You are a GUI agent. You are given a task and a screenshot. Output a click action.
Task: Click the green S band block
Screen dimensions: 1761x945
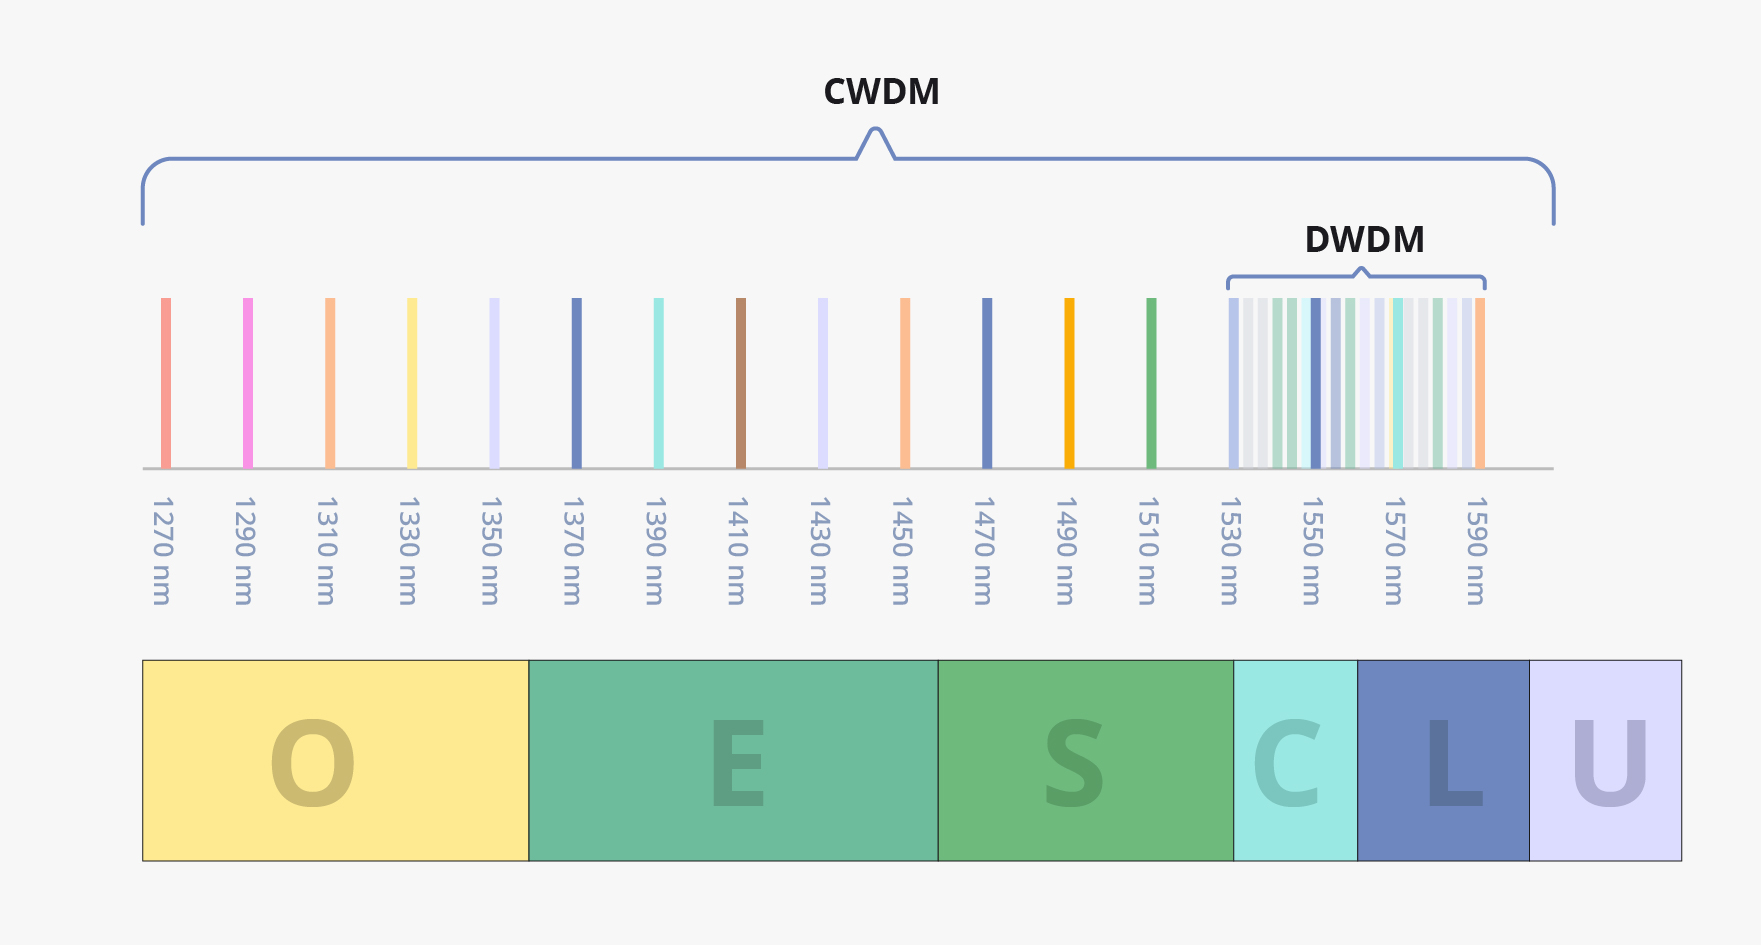(x=1085, y=760)
